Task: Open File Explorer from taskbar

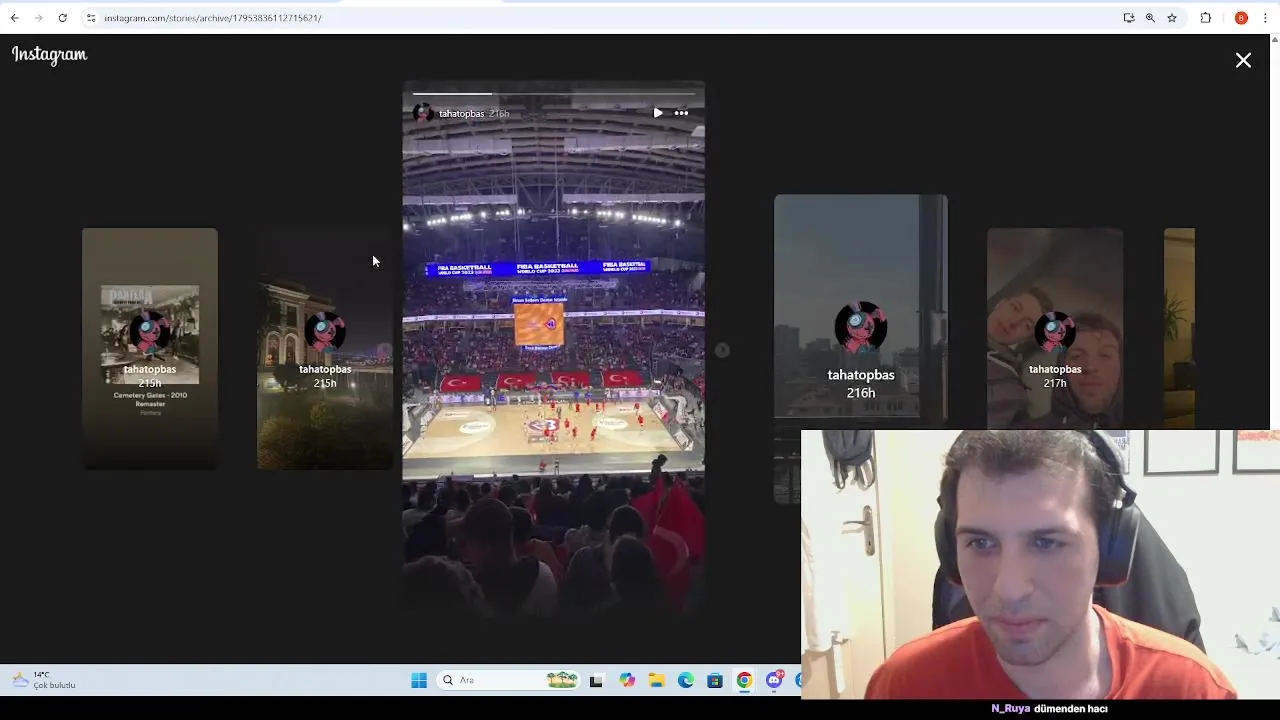Action: coord(657,681)
